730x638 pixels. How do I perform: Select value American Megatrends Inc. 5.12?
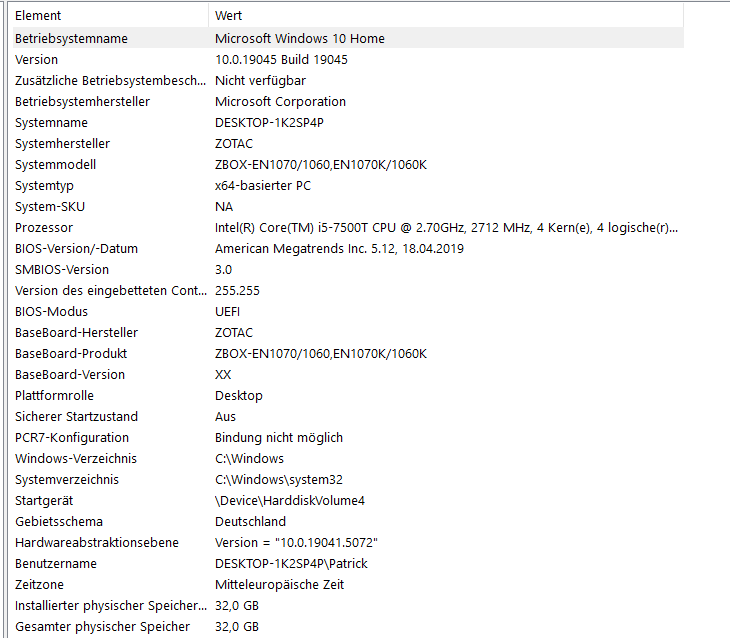click(339, 248)
